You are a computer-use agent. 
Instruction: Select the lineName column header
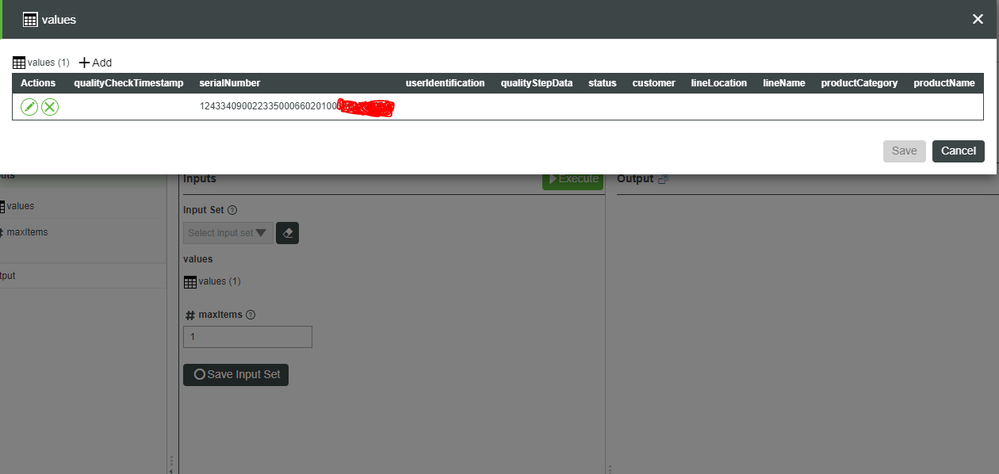pyautogui.click(x=784, y=83)
